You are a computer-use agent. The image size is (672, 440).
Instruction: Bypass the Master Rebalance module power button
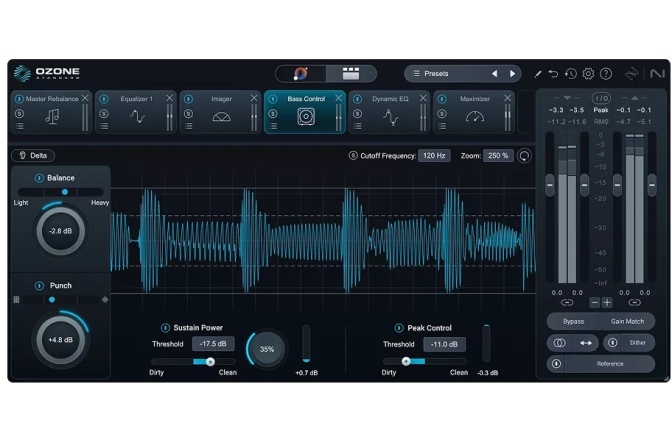[19, 99]
